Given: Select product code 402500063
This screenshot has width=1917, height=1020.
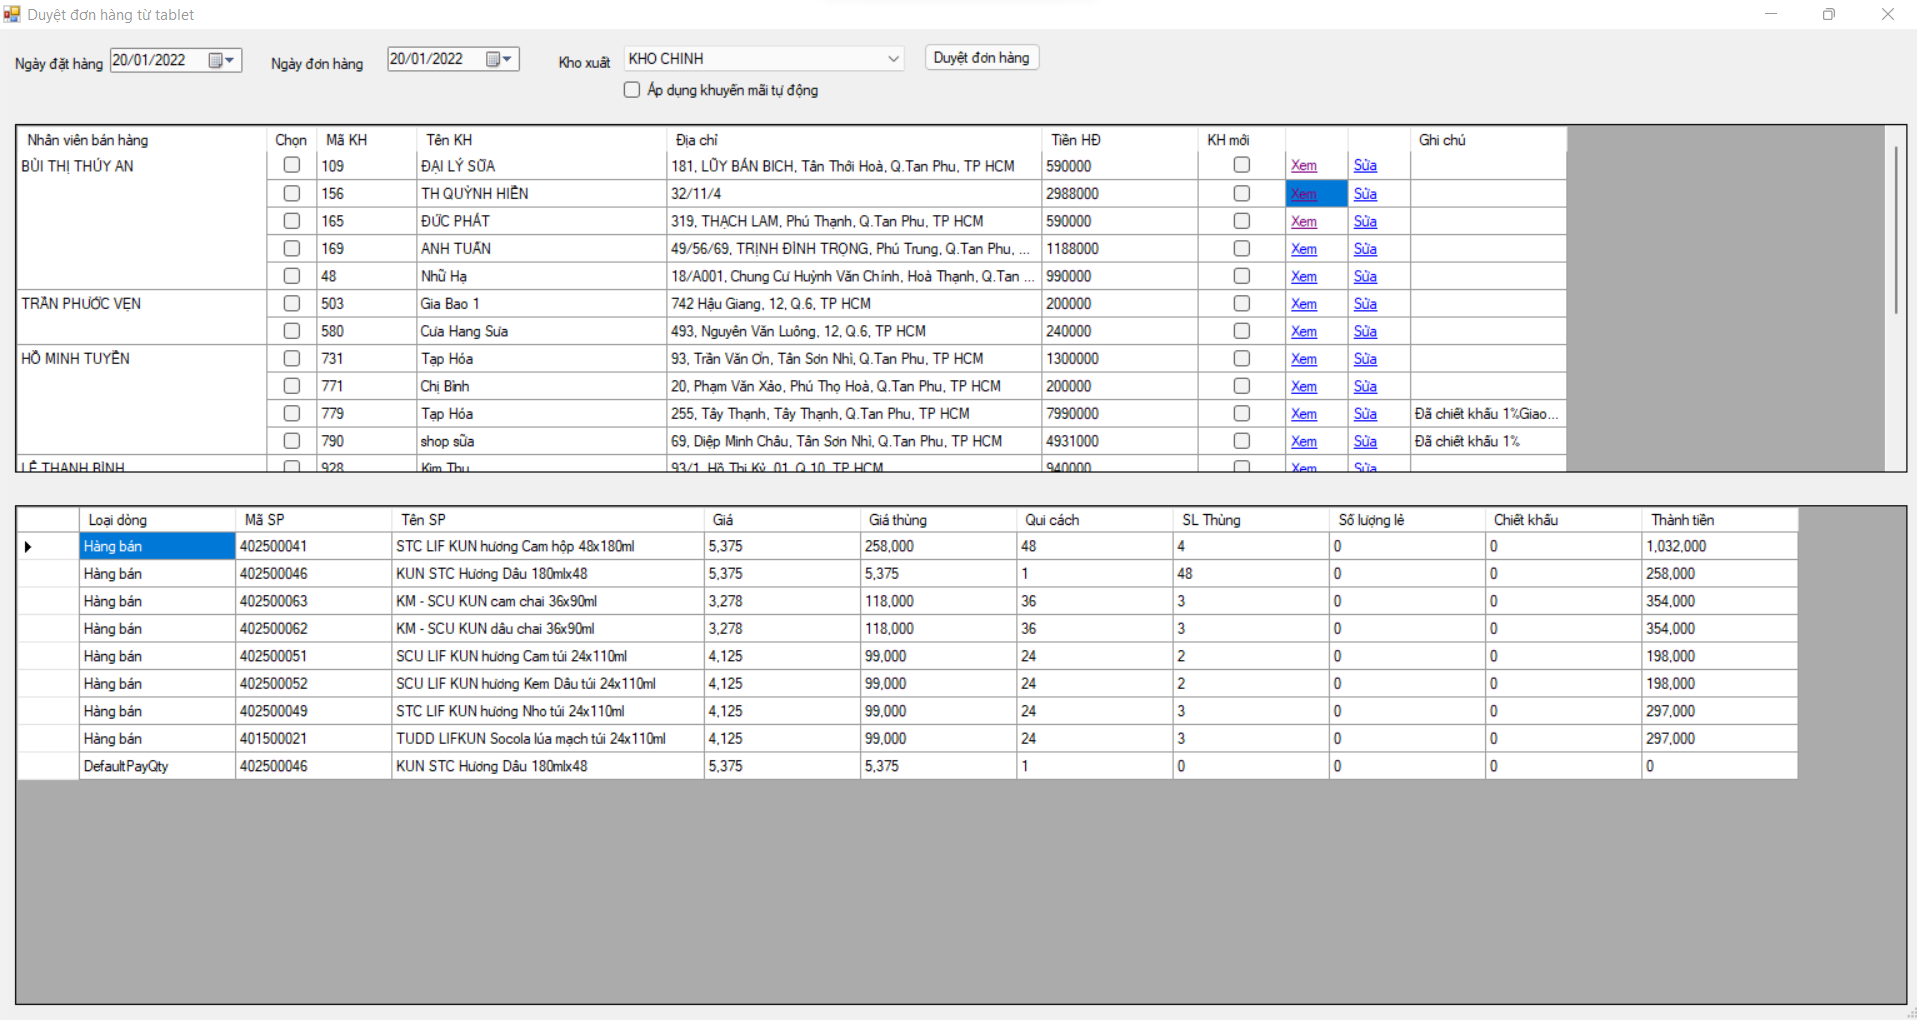Looking at the screenshot, I should point(314,602).
